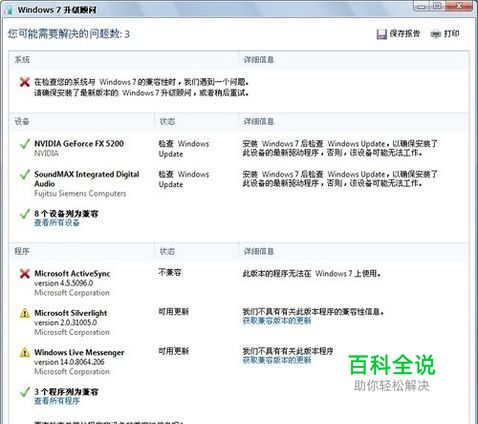Image resolution: width=478 pixels, height=424 pixels.
Task: Click the warning icon beside Windows Live Messenger
Action: coord(25,352)
